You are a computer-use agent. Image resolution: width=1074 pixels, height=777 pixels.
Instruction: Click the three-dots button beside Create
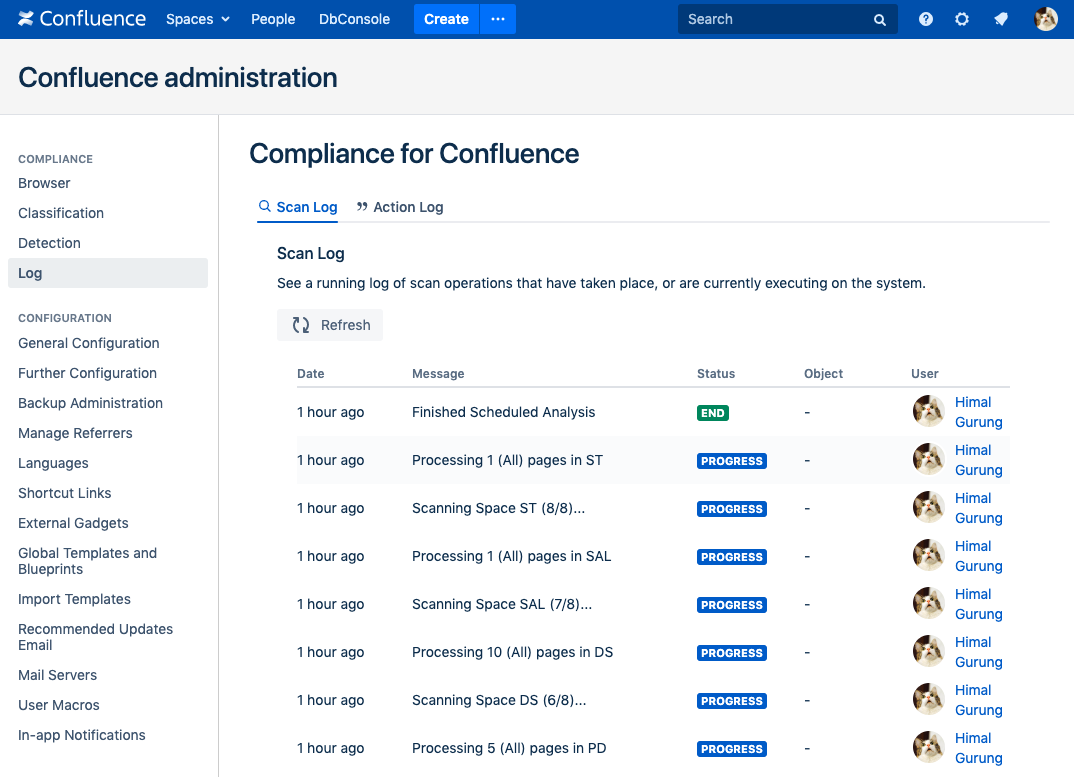point(498,19)
